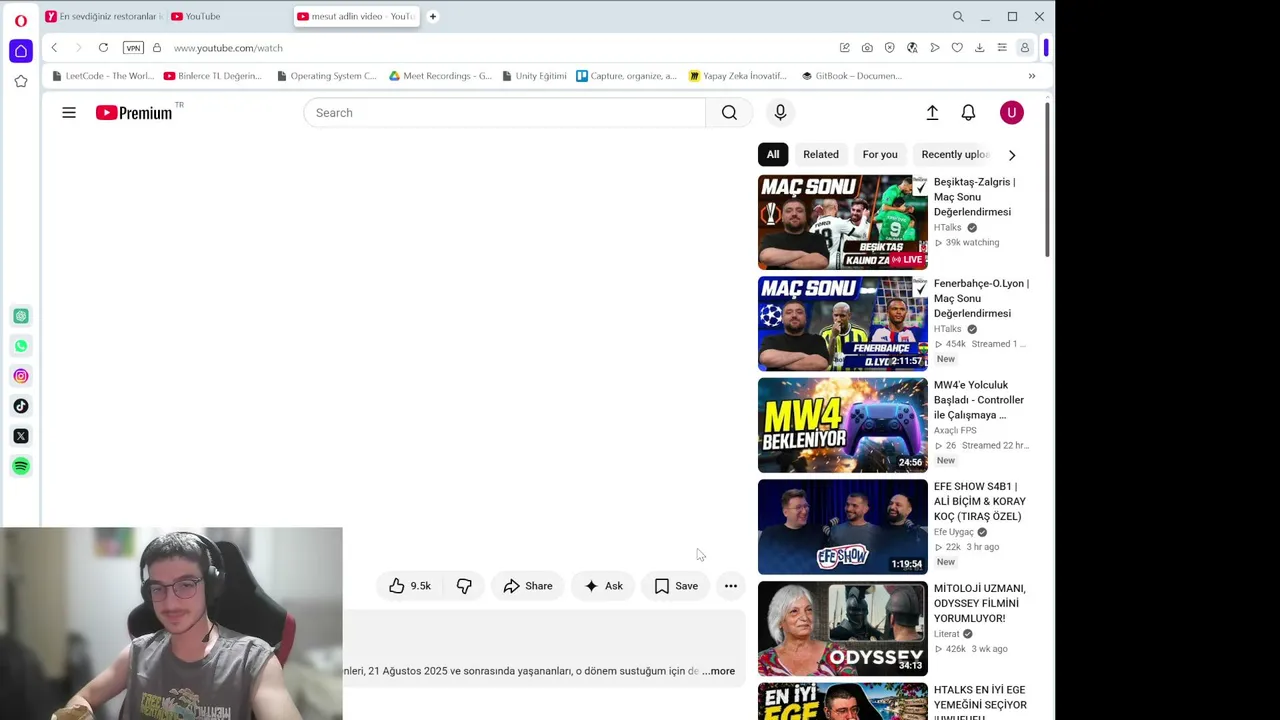This screenshot has width=1280, height=720.
Task: Open the ad blocker shield icon
Action: pos(889,48)
